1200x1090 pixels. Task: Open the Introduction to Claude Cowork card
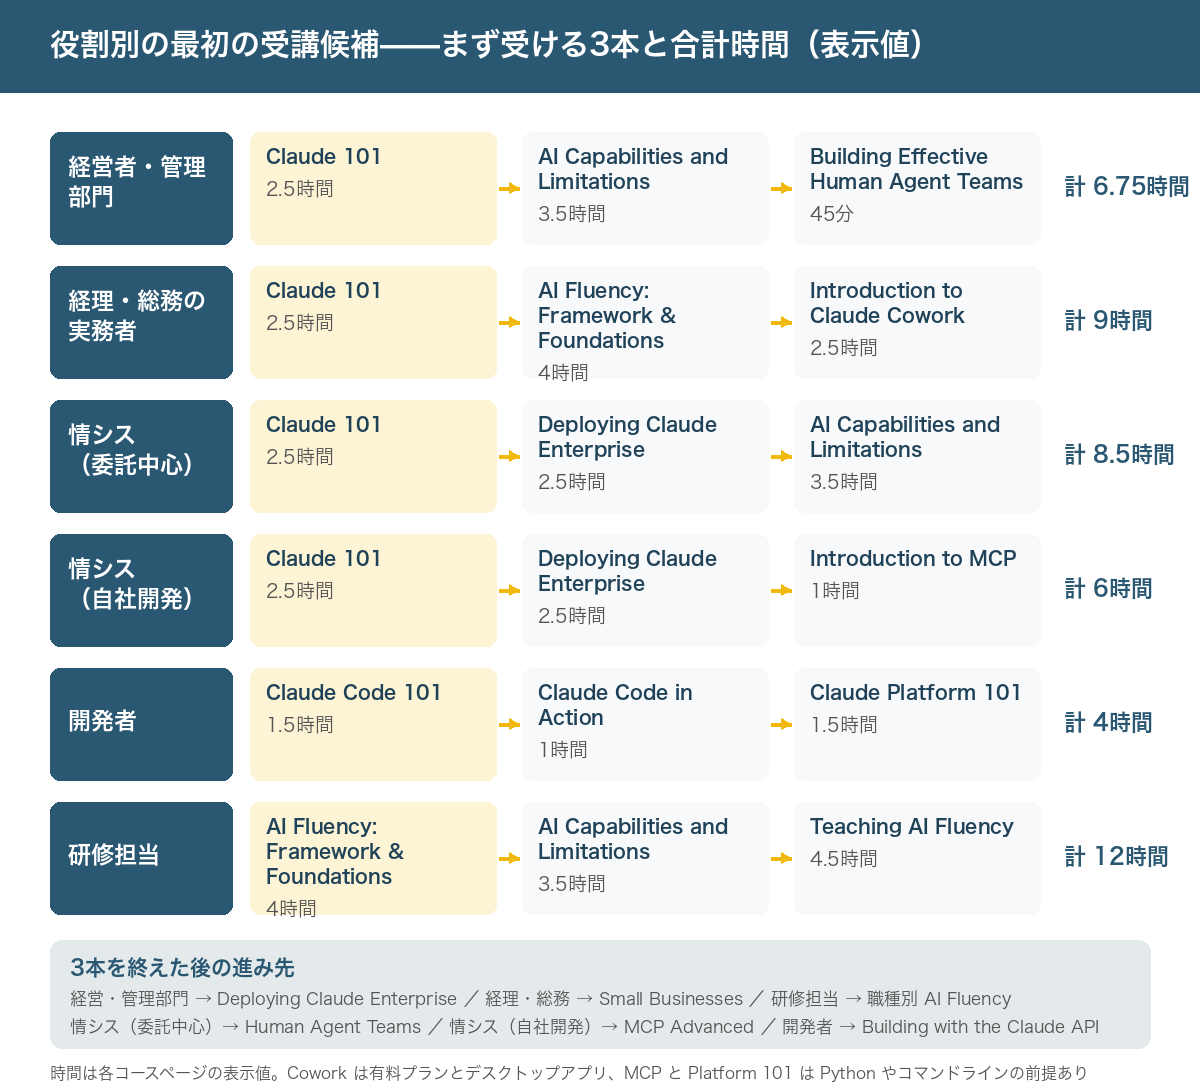tap(917, 322)
